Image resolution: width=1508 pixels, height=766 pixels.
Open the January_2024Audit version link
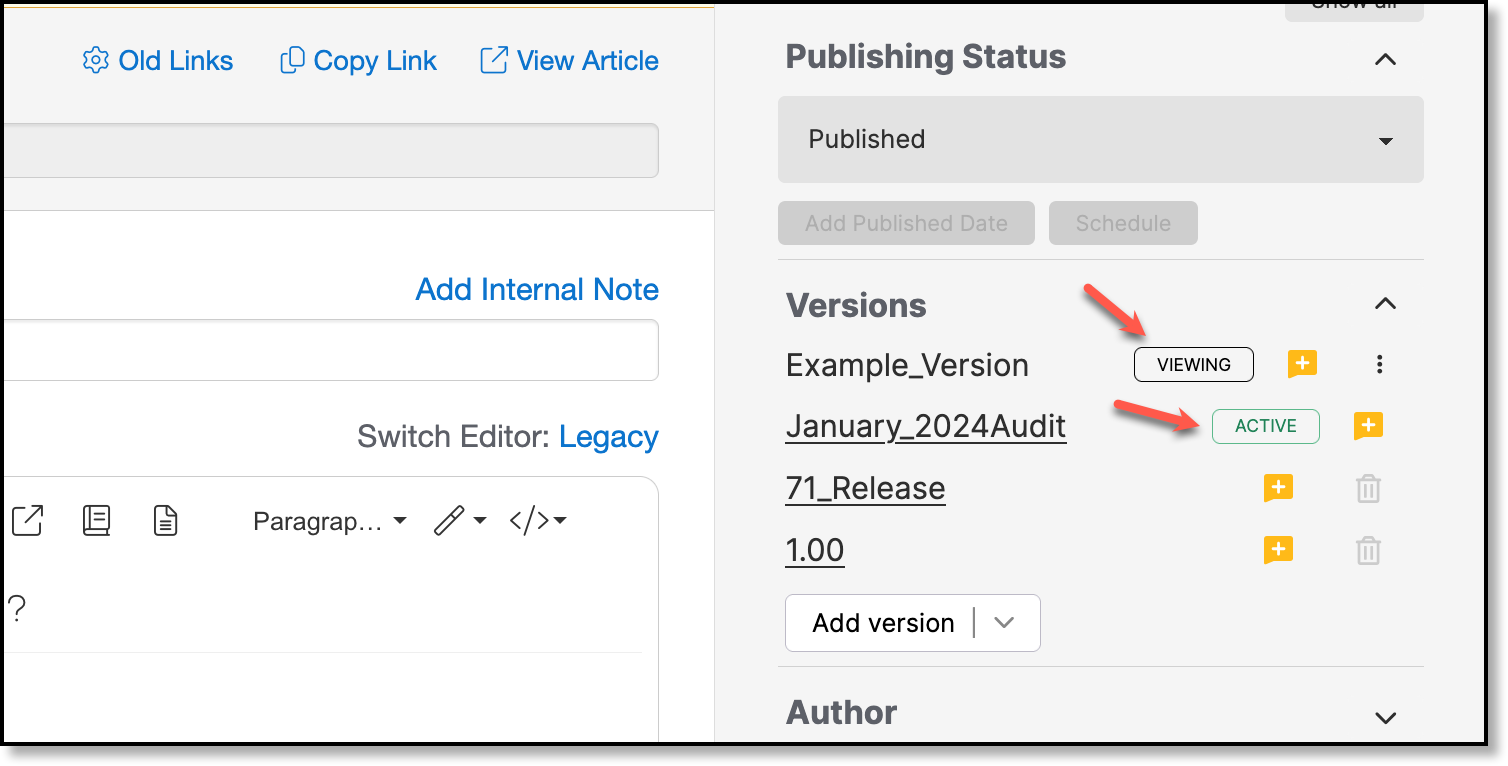926,427
